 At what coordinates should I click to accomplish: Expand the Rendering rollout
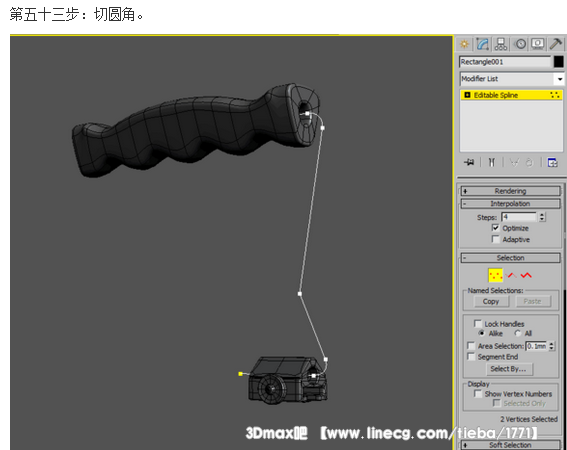point(510,191)
